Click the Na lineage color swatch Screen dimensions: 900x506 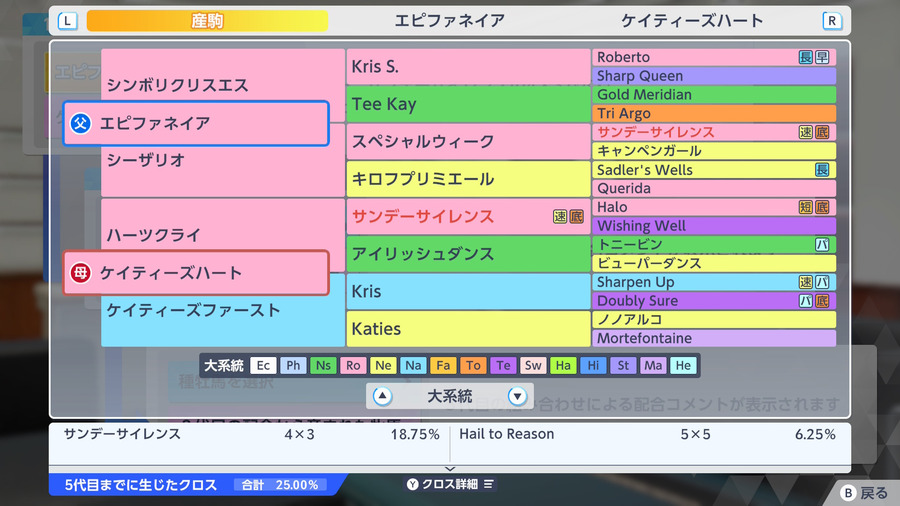point(413,365)
